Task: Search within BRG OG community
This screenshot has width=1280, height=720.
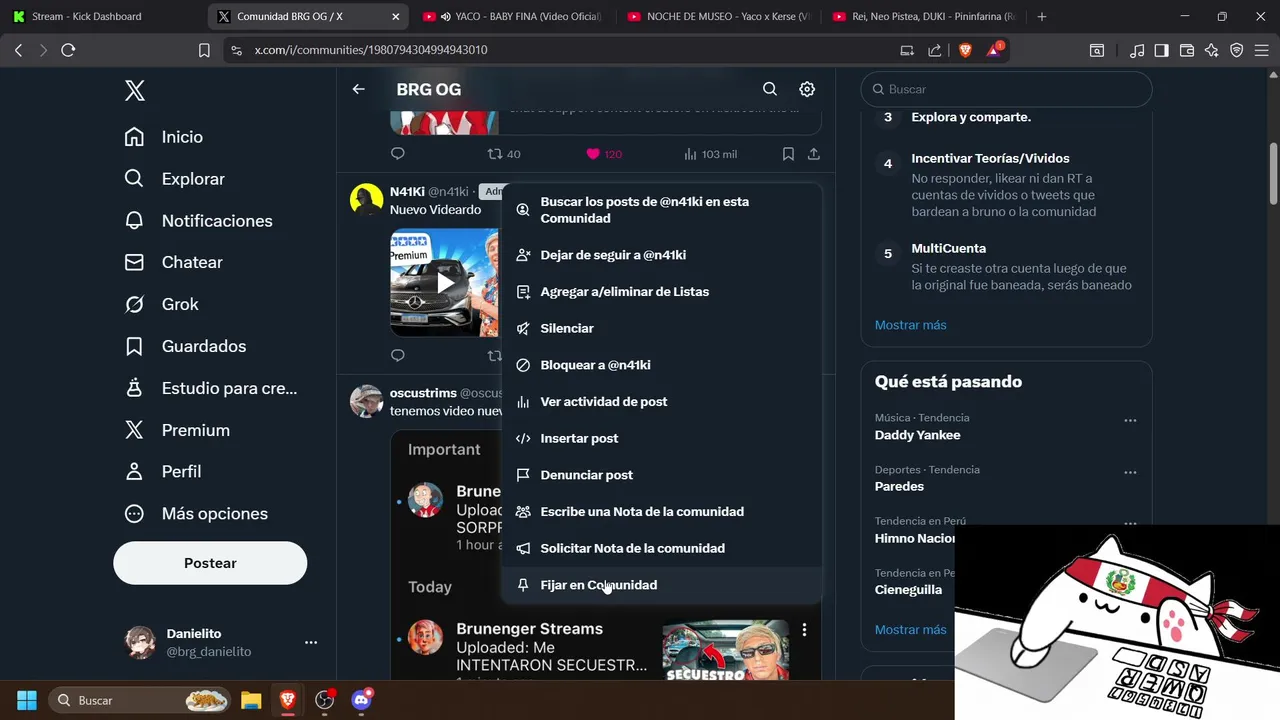Action: pos(770,89)
